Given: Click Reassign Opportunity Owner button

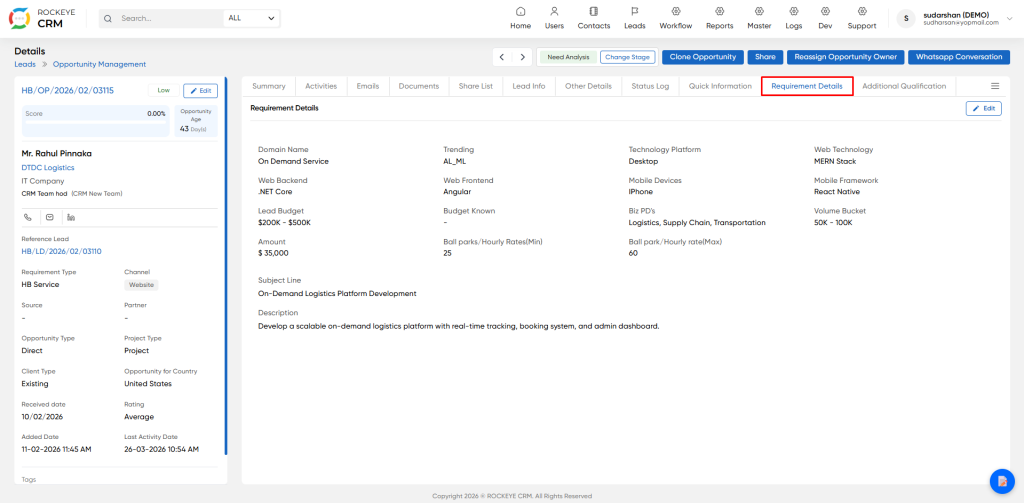Looking at the screenshot, I should pyautogui.click(x=845, y=57).
